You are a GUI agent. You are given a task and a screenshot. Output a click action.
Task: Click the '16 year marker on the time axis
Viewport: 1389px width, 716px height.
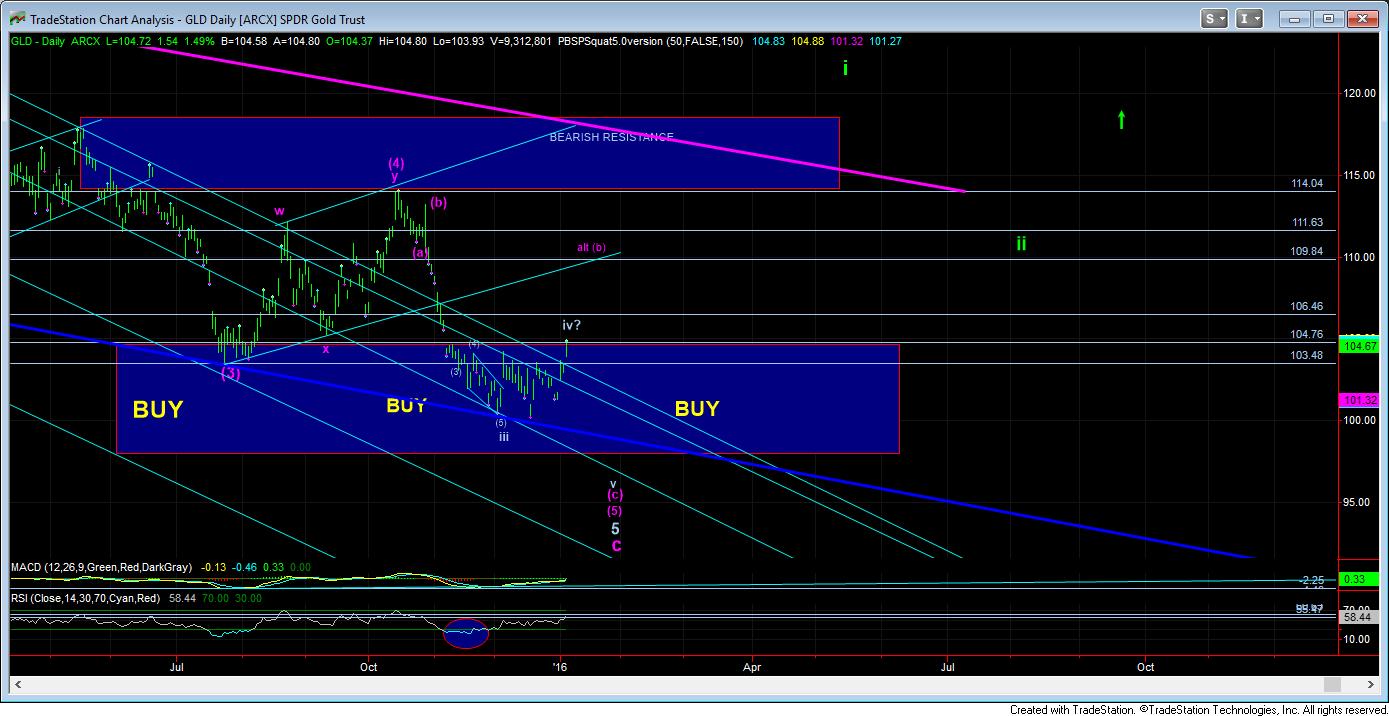pyautogui.click(x=561, y=667)
